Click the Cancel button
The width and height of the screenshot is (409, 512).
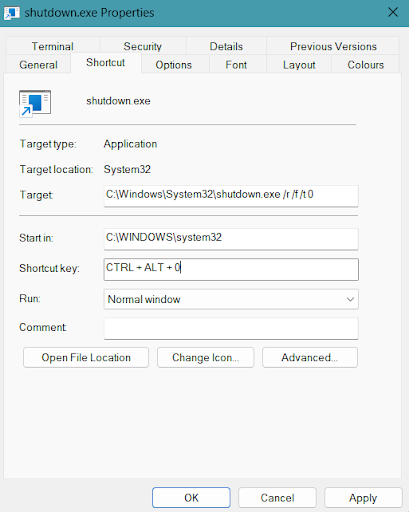(277, 498)
